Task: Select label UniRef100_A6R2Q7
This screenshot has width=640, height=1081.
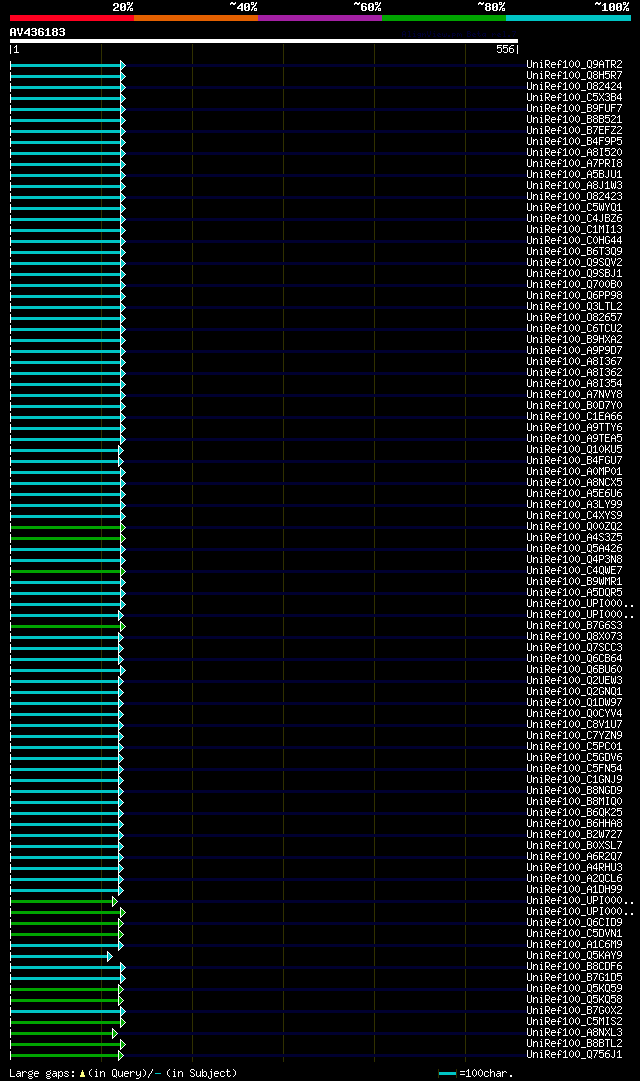Action: click(x=574, y=858)
